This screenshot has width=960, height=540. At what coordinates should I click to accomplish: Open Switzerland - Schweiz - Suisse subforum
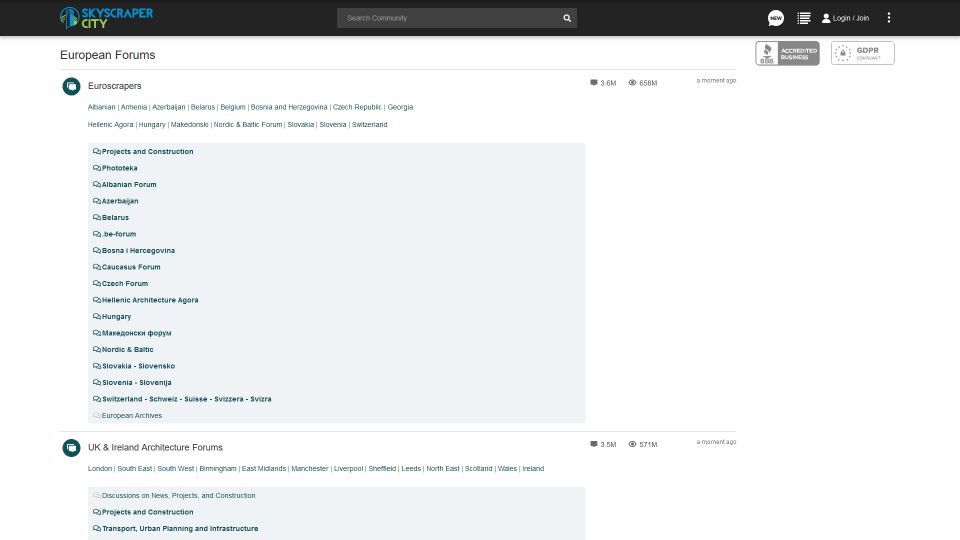point(187,400)
